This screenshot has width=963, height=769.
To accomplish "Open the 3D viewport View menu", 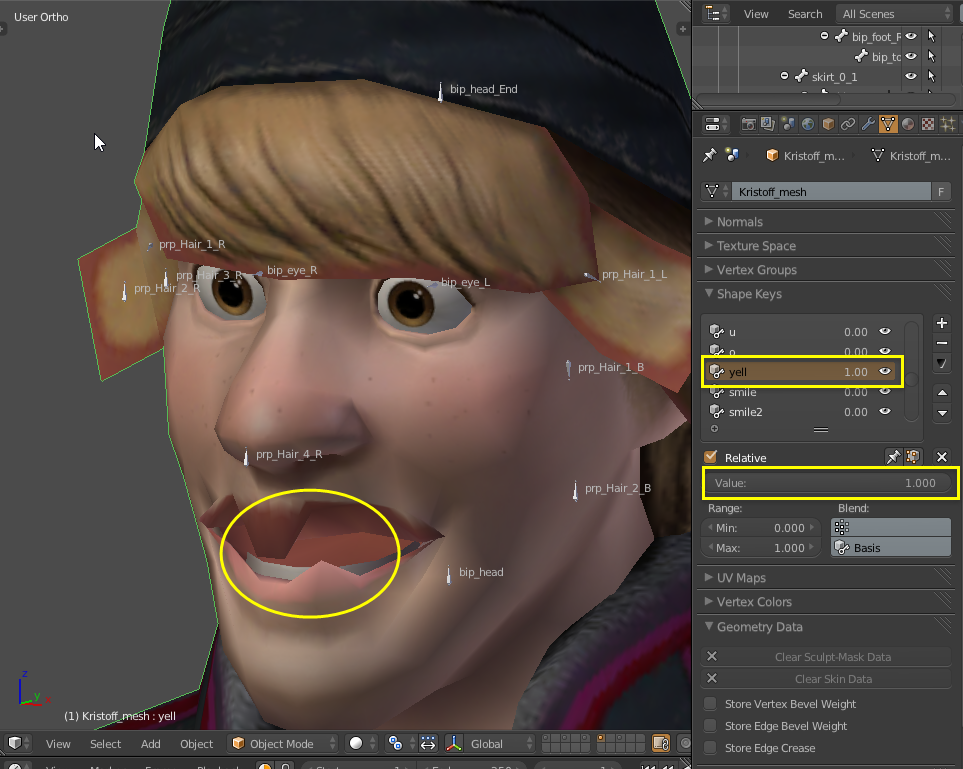I will 58,744.
